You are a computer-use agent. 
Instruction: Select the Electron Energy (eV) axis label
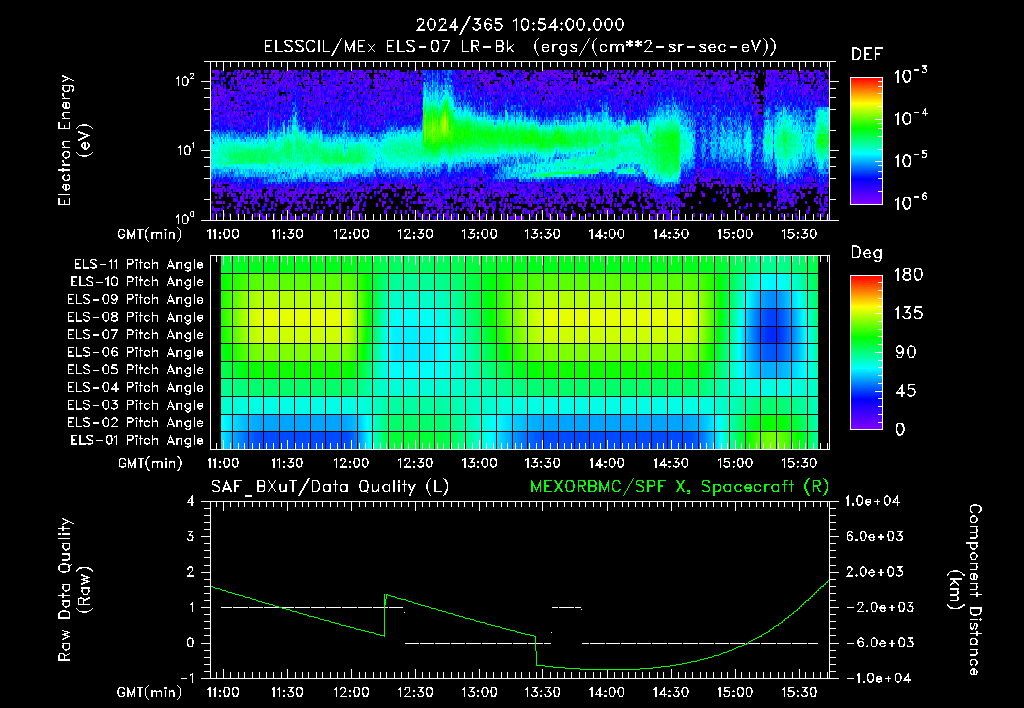(74, 140)
